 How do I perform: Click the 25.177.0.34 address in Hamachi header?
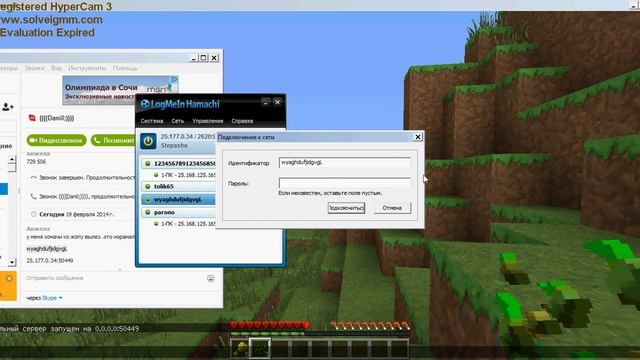tap(176, 136)
